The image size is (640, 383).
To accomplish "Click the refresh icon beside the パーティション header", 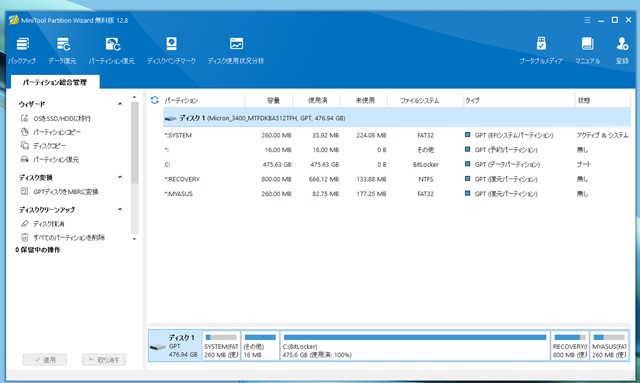I will point(155,100).
